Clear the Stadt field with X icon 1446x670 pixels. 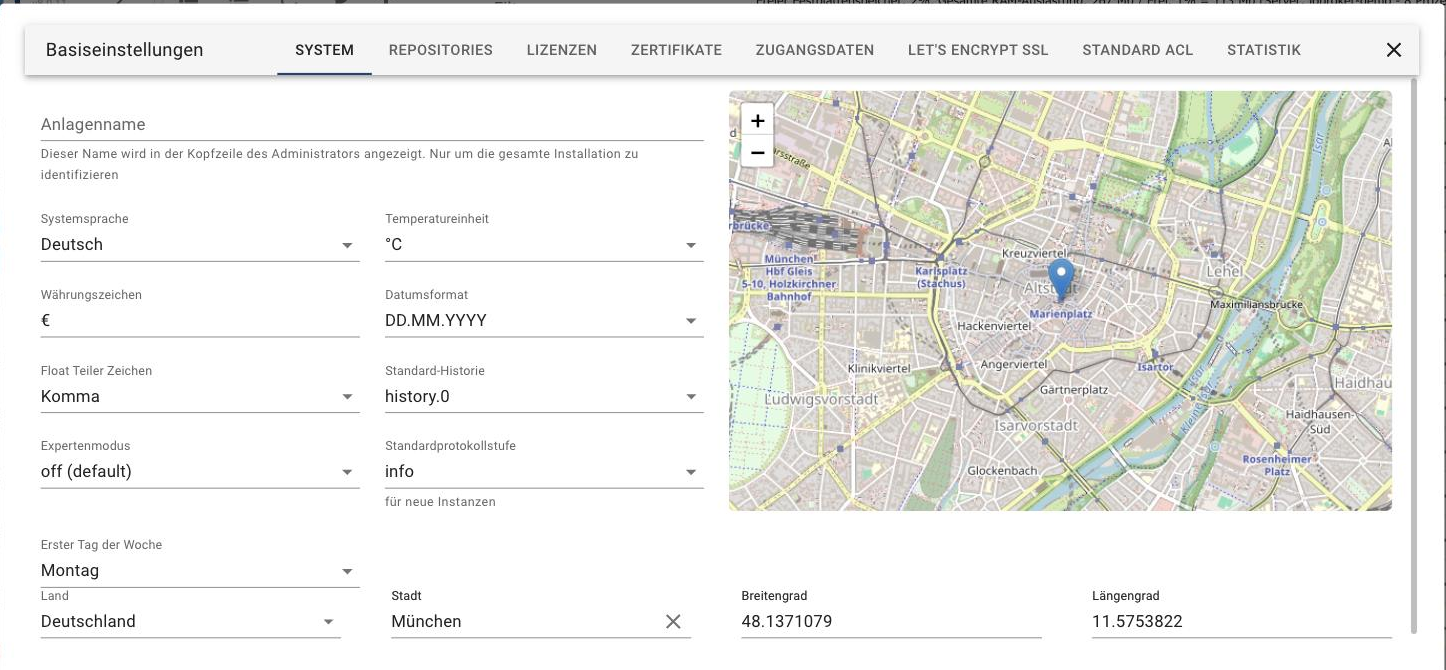tap(673, 622)
